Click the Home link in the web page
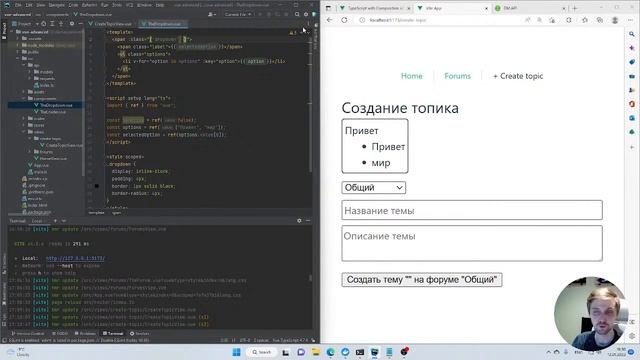Image resolution: width=640 pixels, height=360 pixels. click(x=411, y=76)
